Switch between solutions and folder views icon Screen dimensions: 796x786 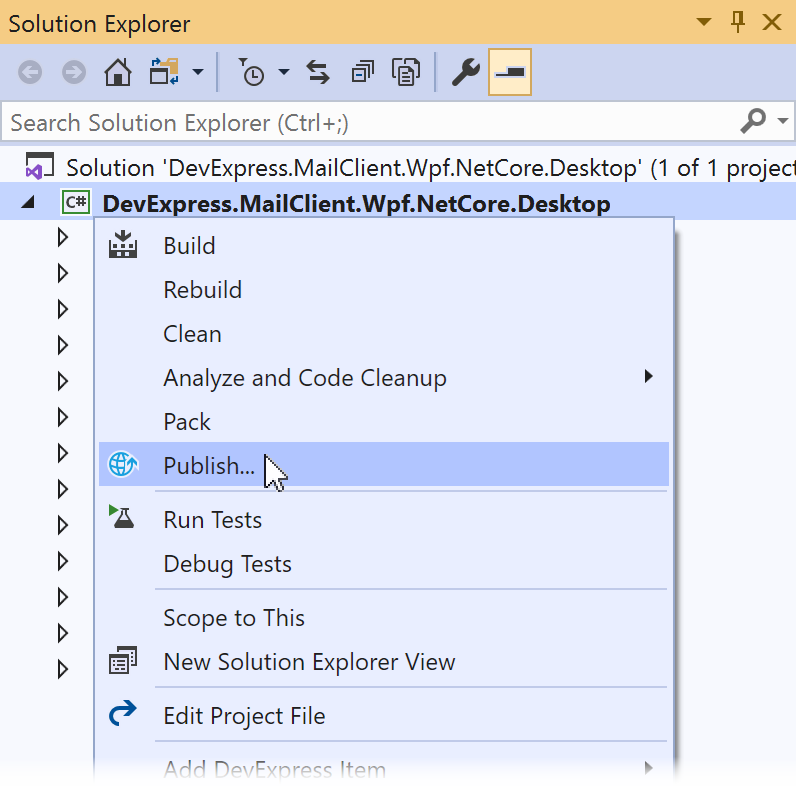pos(164,72)
